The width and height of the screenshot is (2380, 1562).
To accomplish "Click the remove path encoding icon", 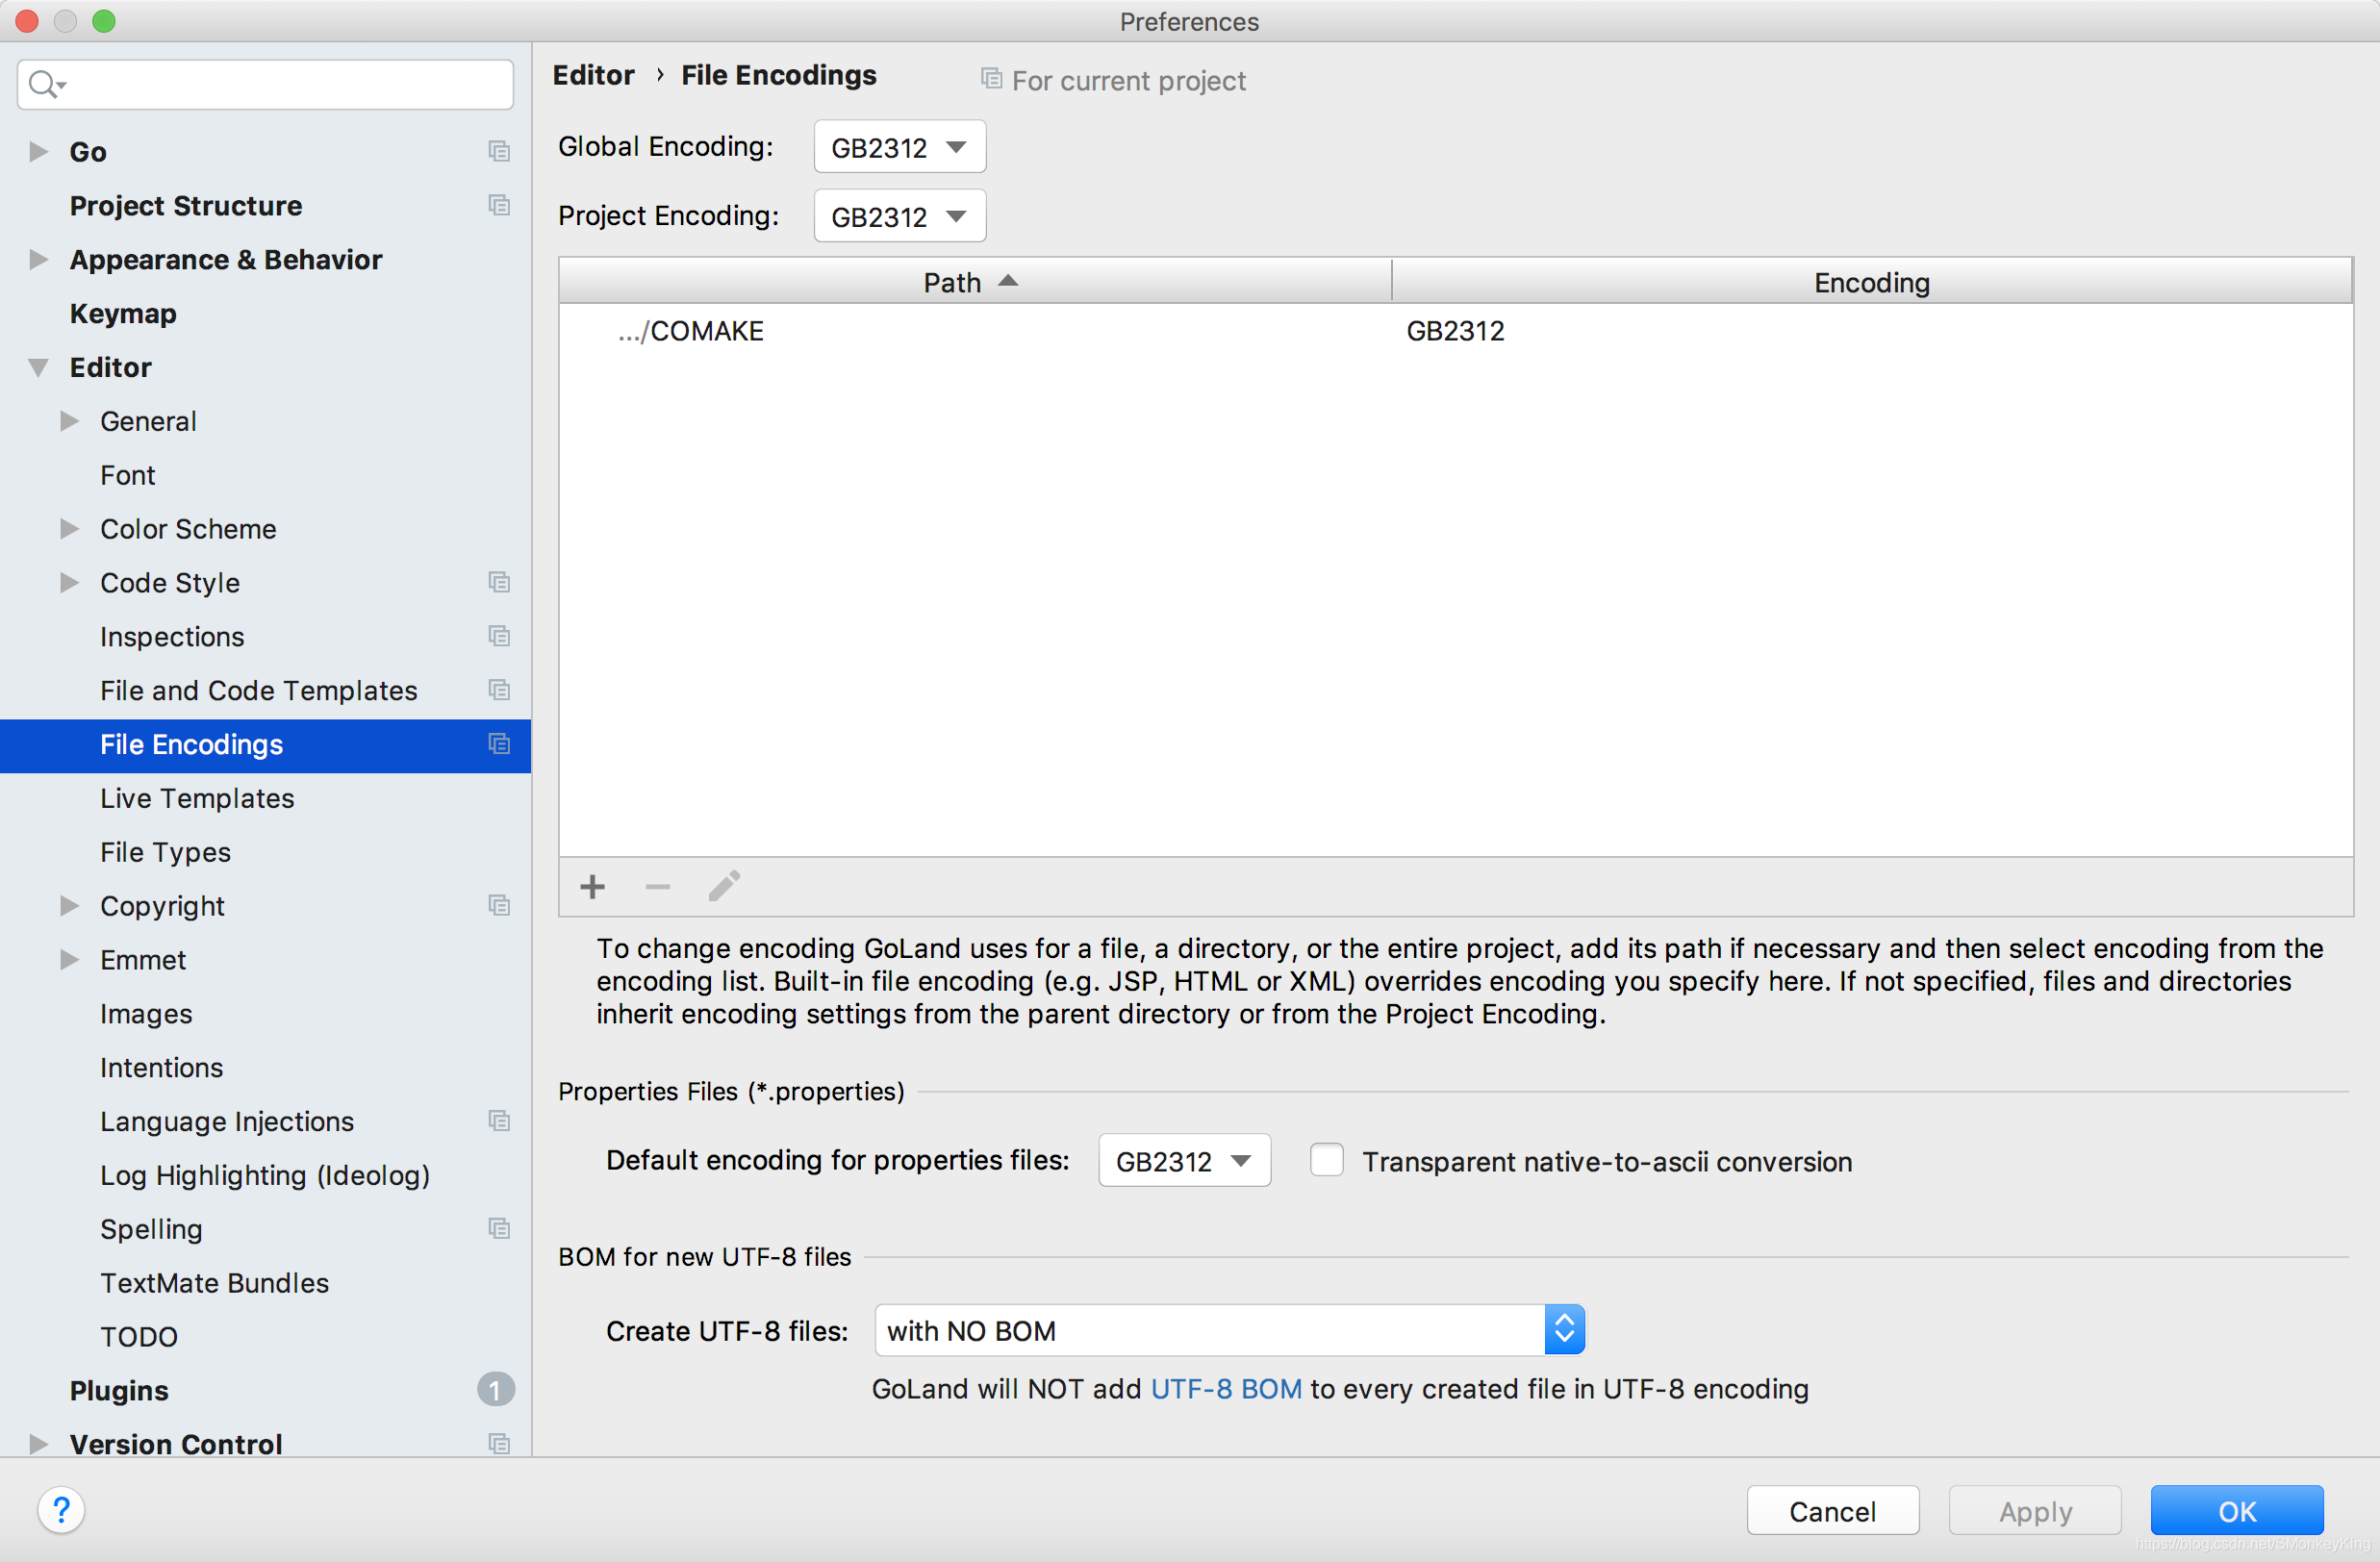I will (x=657, y=888).
